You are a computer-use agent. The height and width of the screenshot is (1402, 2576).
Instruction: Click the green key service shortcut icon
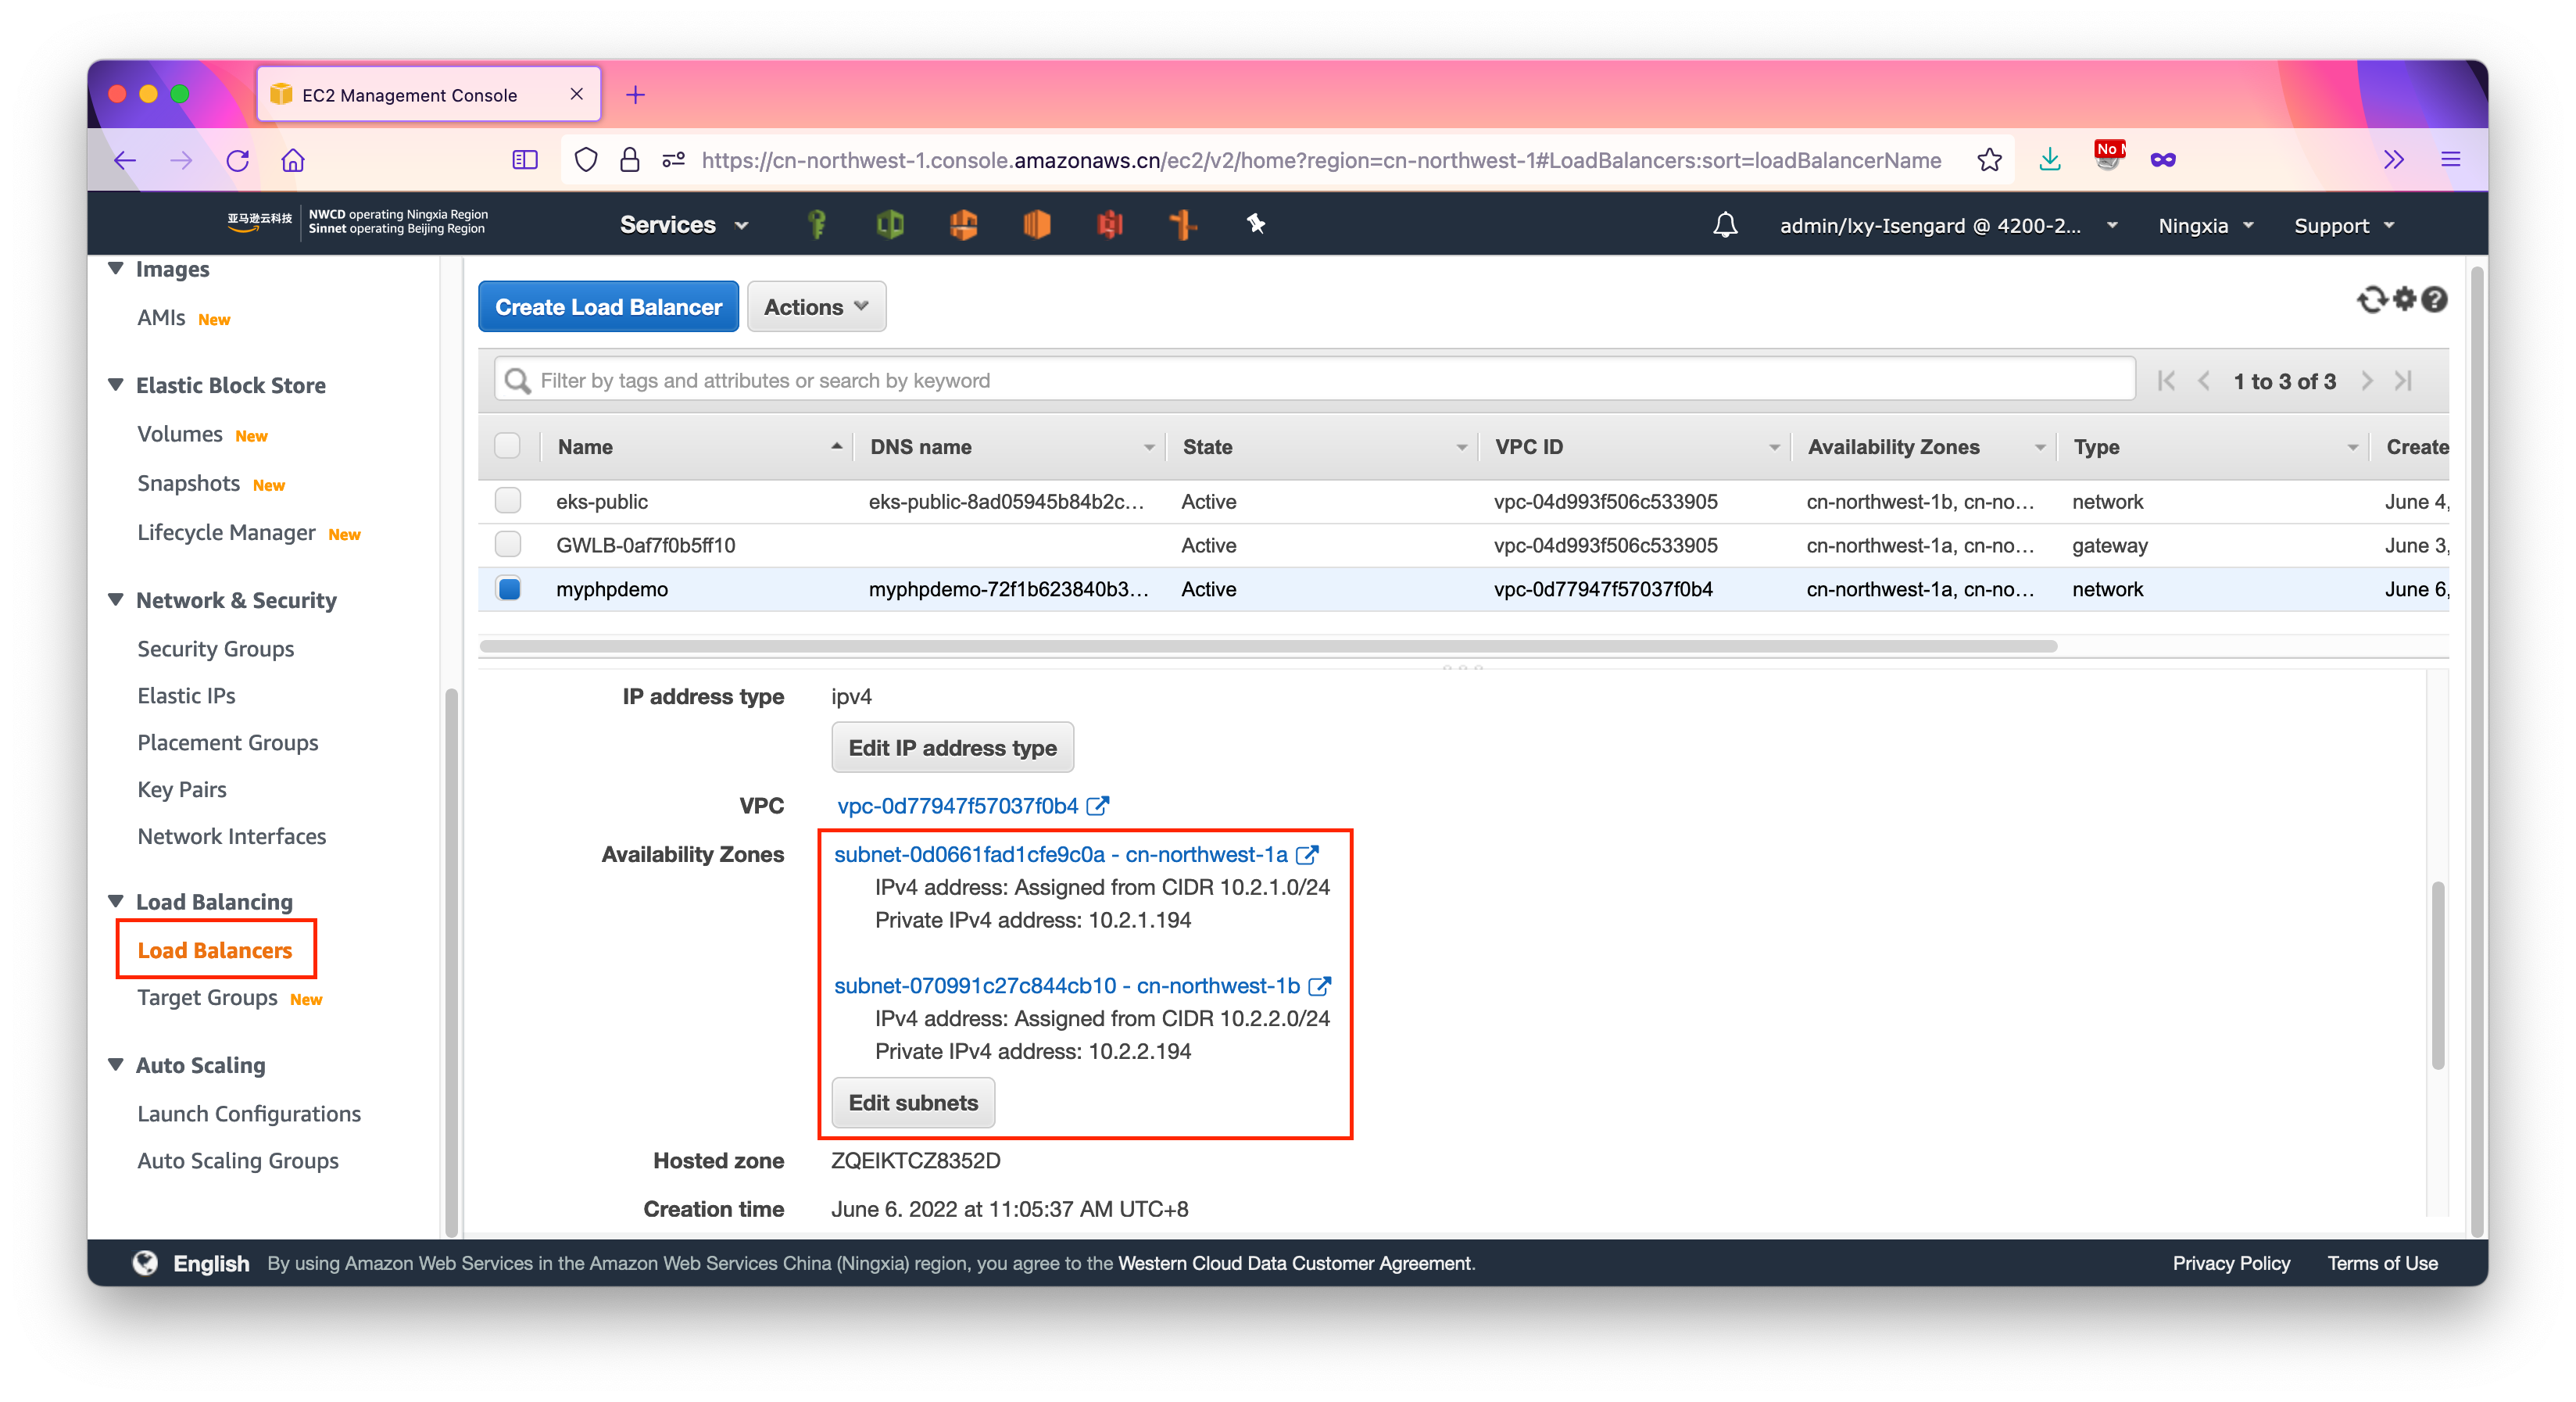(817, 224)
